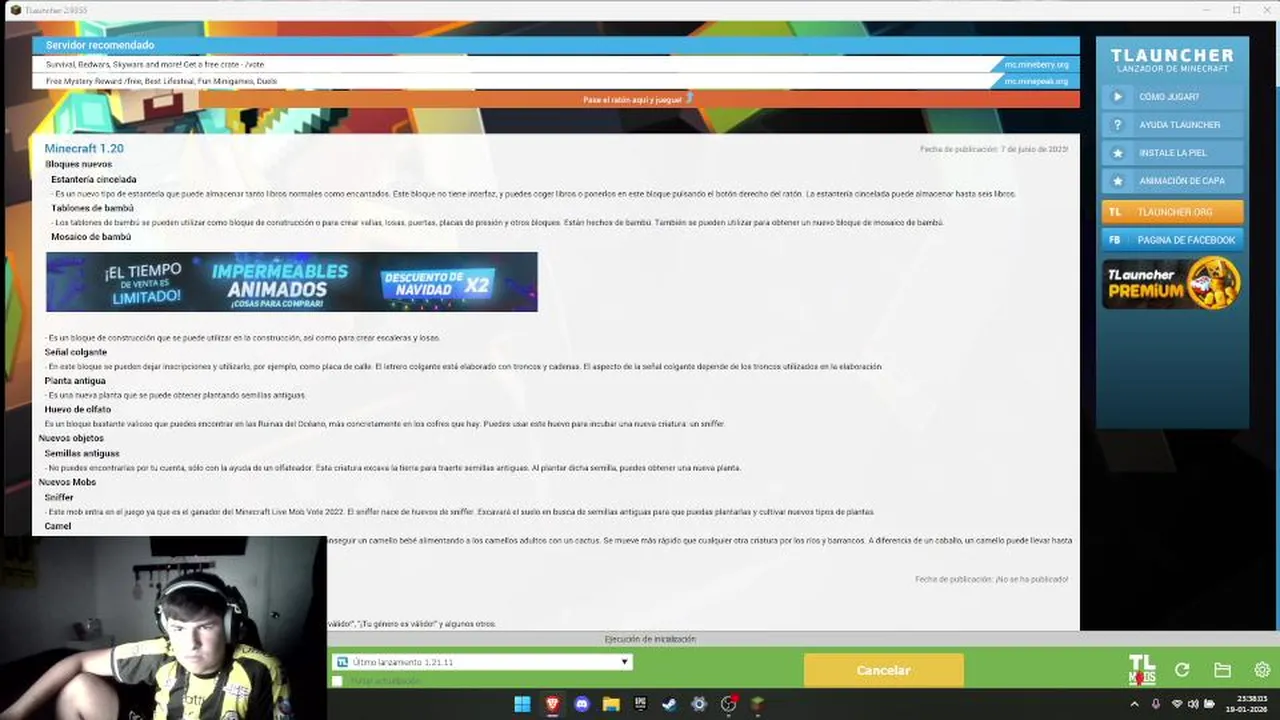Click the Nuevos objetos section title
1280x720 pixels.
point(71,438)
